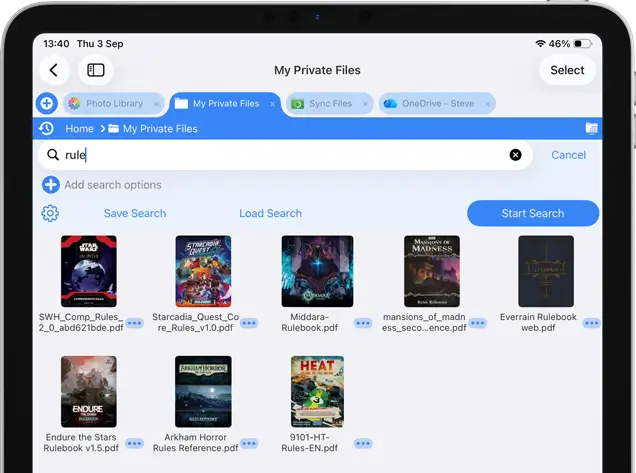Select file name Endure the Stars Rulebook v1.5.pdf
The image size is (636, 473).
point(81,443)
